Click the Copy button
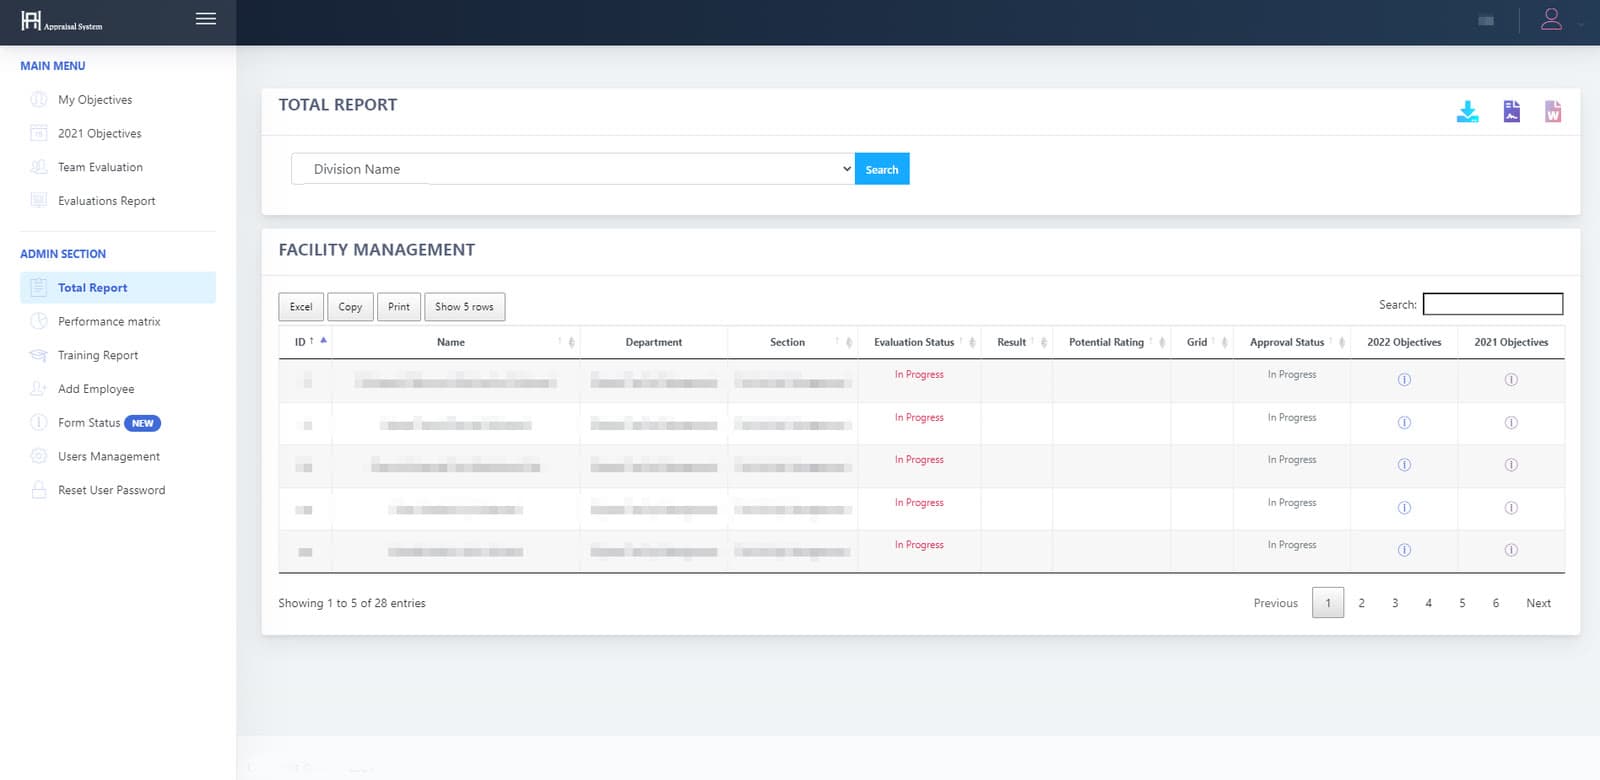This screenshot has width=1600, height=780. pos(350,307)
